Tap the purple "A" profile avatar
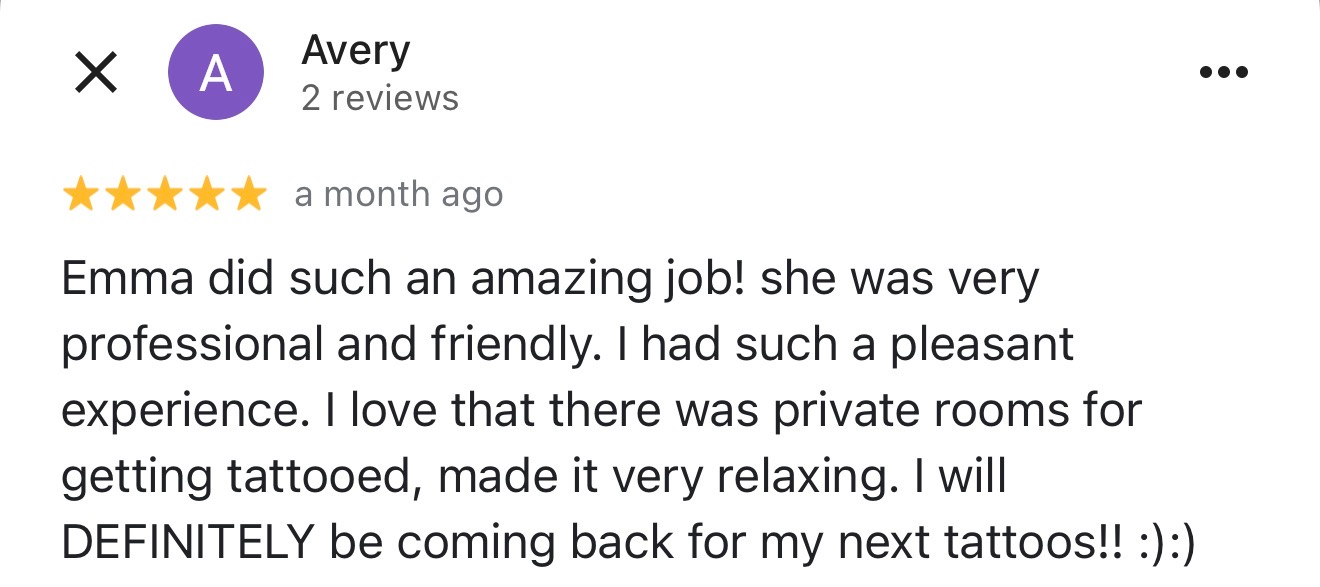Viewport: 1320px width, 587px height. (216, 73)
